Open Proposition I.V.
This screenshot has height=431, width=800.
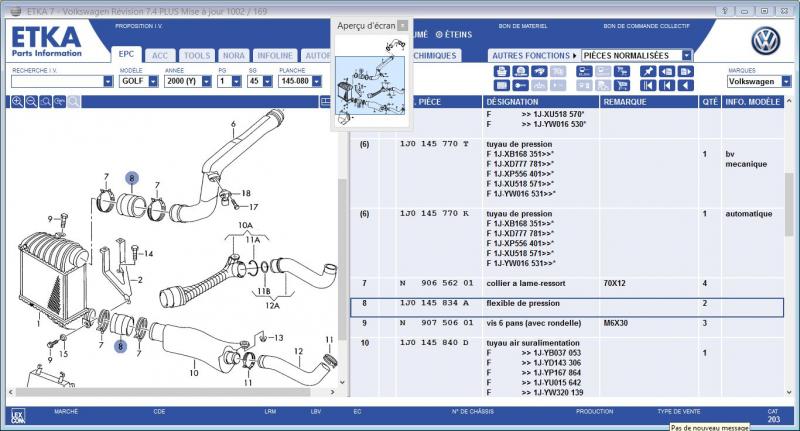click(x=139, y=26)
